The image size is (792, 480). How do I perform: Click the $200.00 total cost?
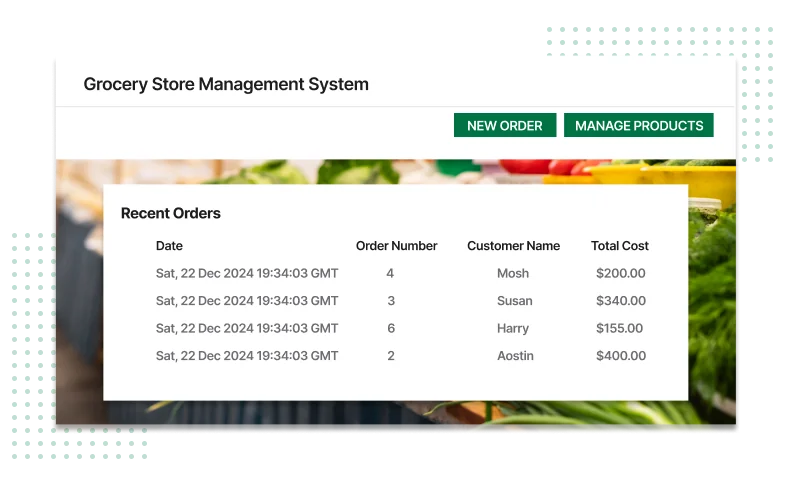tap(620, 273)
